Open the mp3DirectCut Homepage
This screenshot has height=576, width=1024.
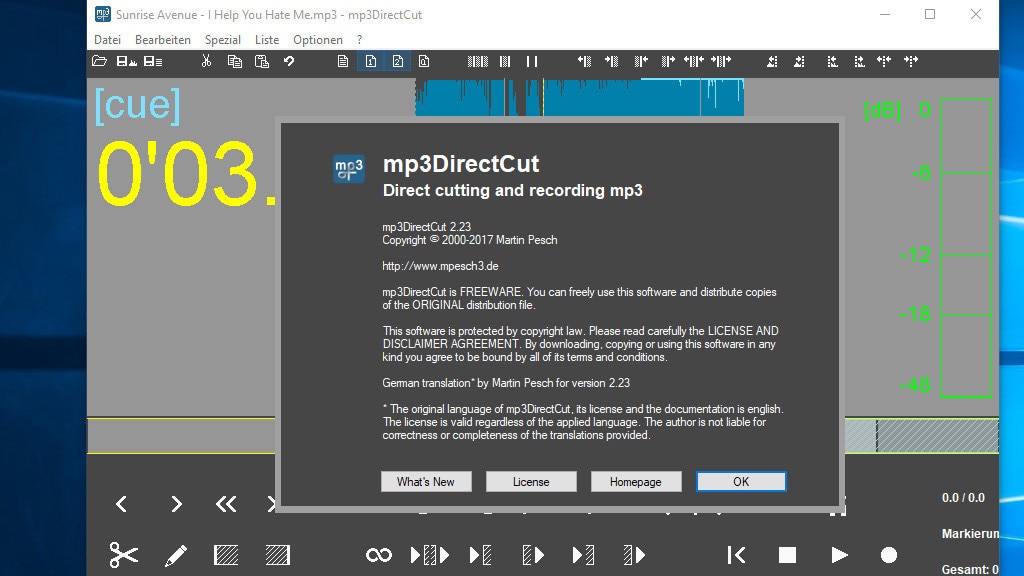click(x=636, y=481)
